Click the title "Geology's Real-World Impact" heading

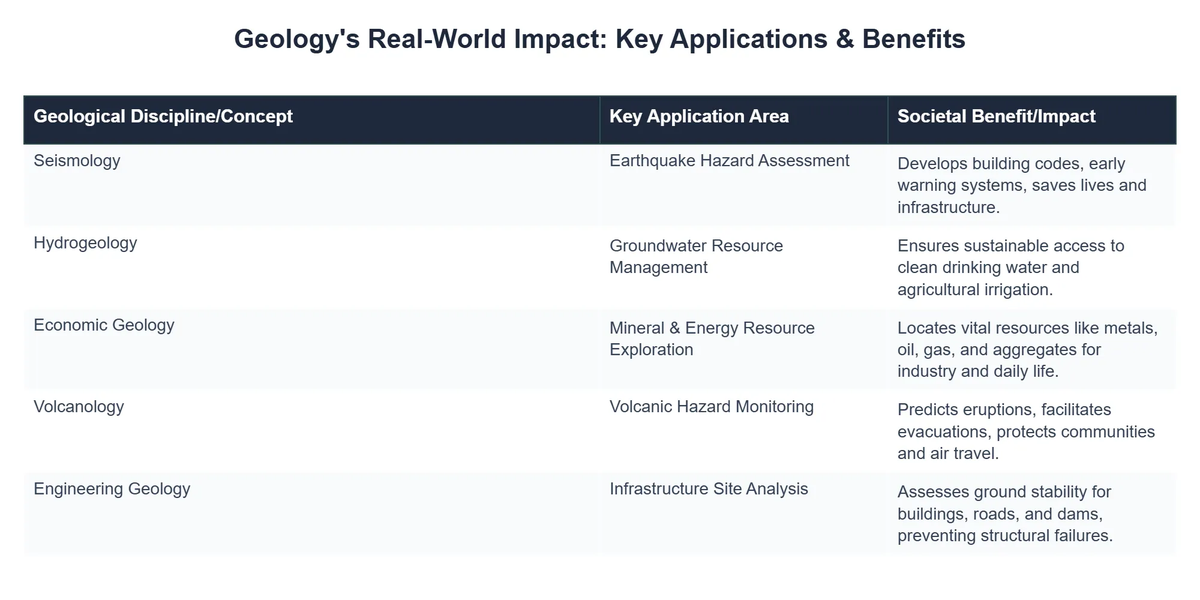point(600,39)
